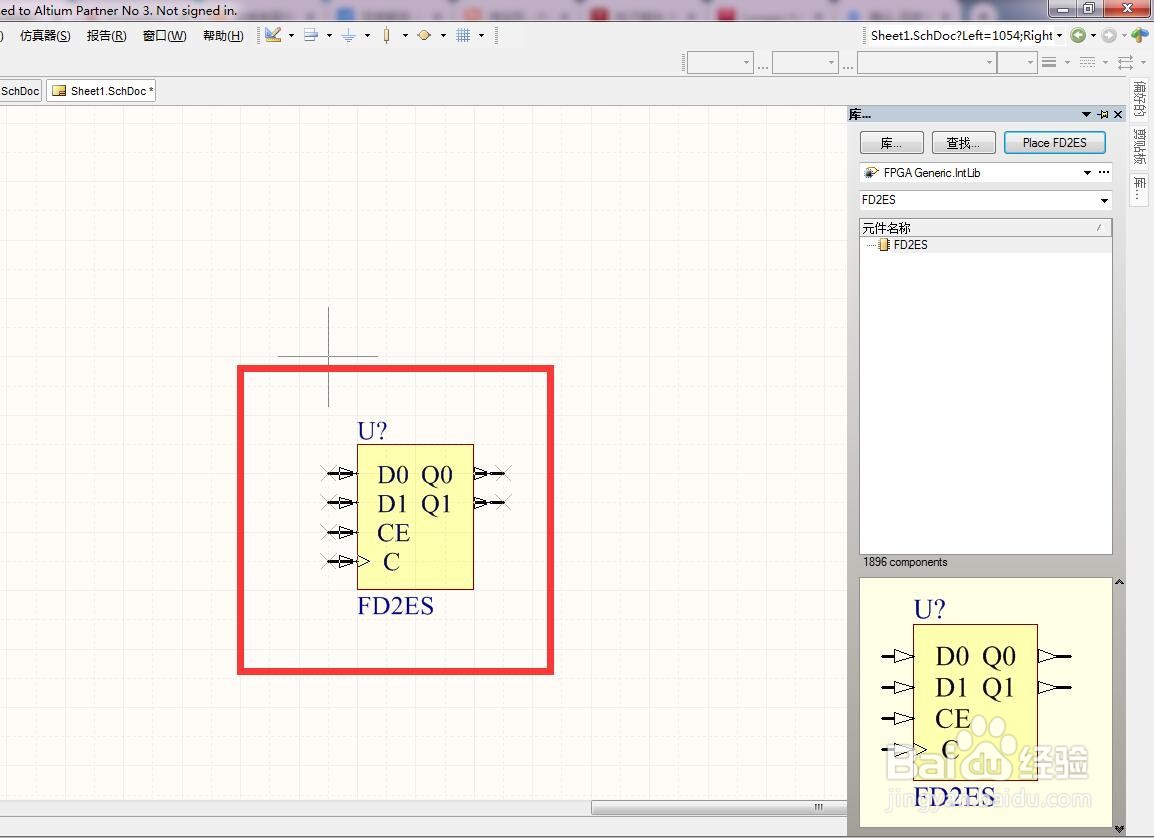Open the drawing utility tools icon
Screen dimensions: 1154x838
pos(273,35)
